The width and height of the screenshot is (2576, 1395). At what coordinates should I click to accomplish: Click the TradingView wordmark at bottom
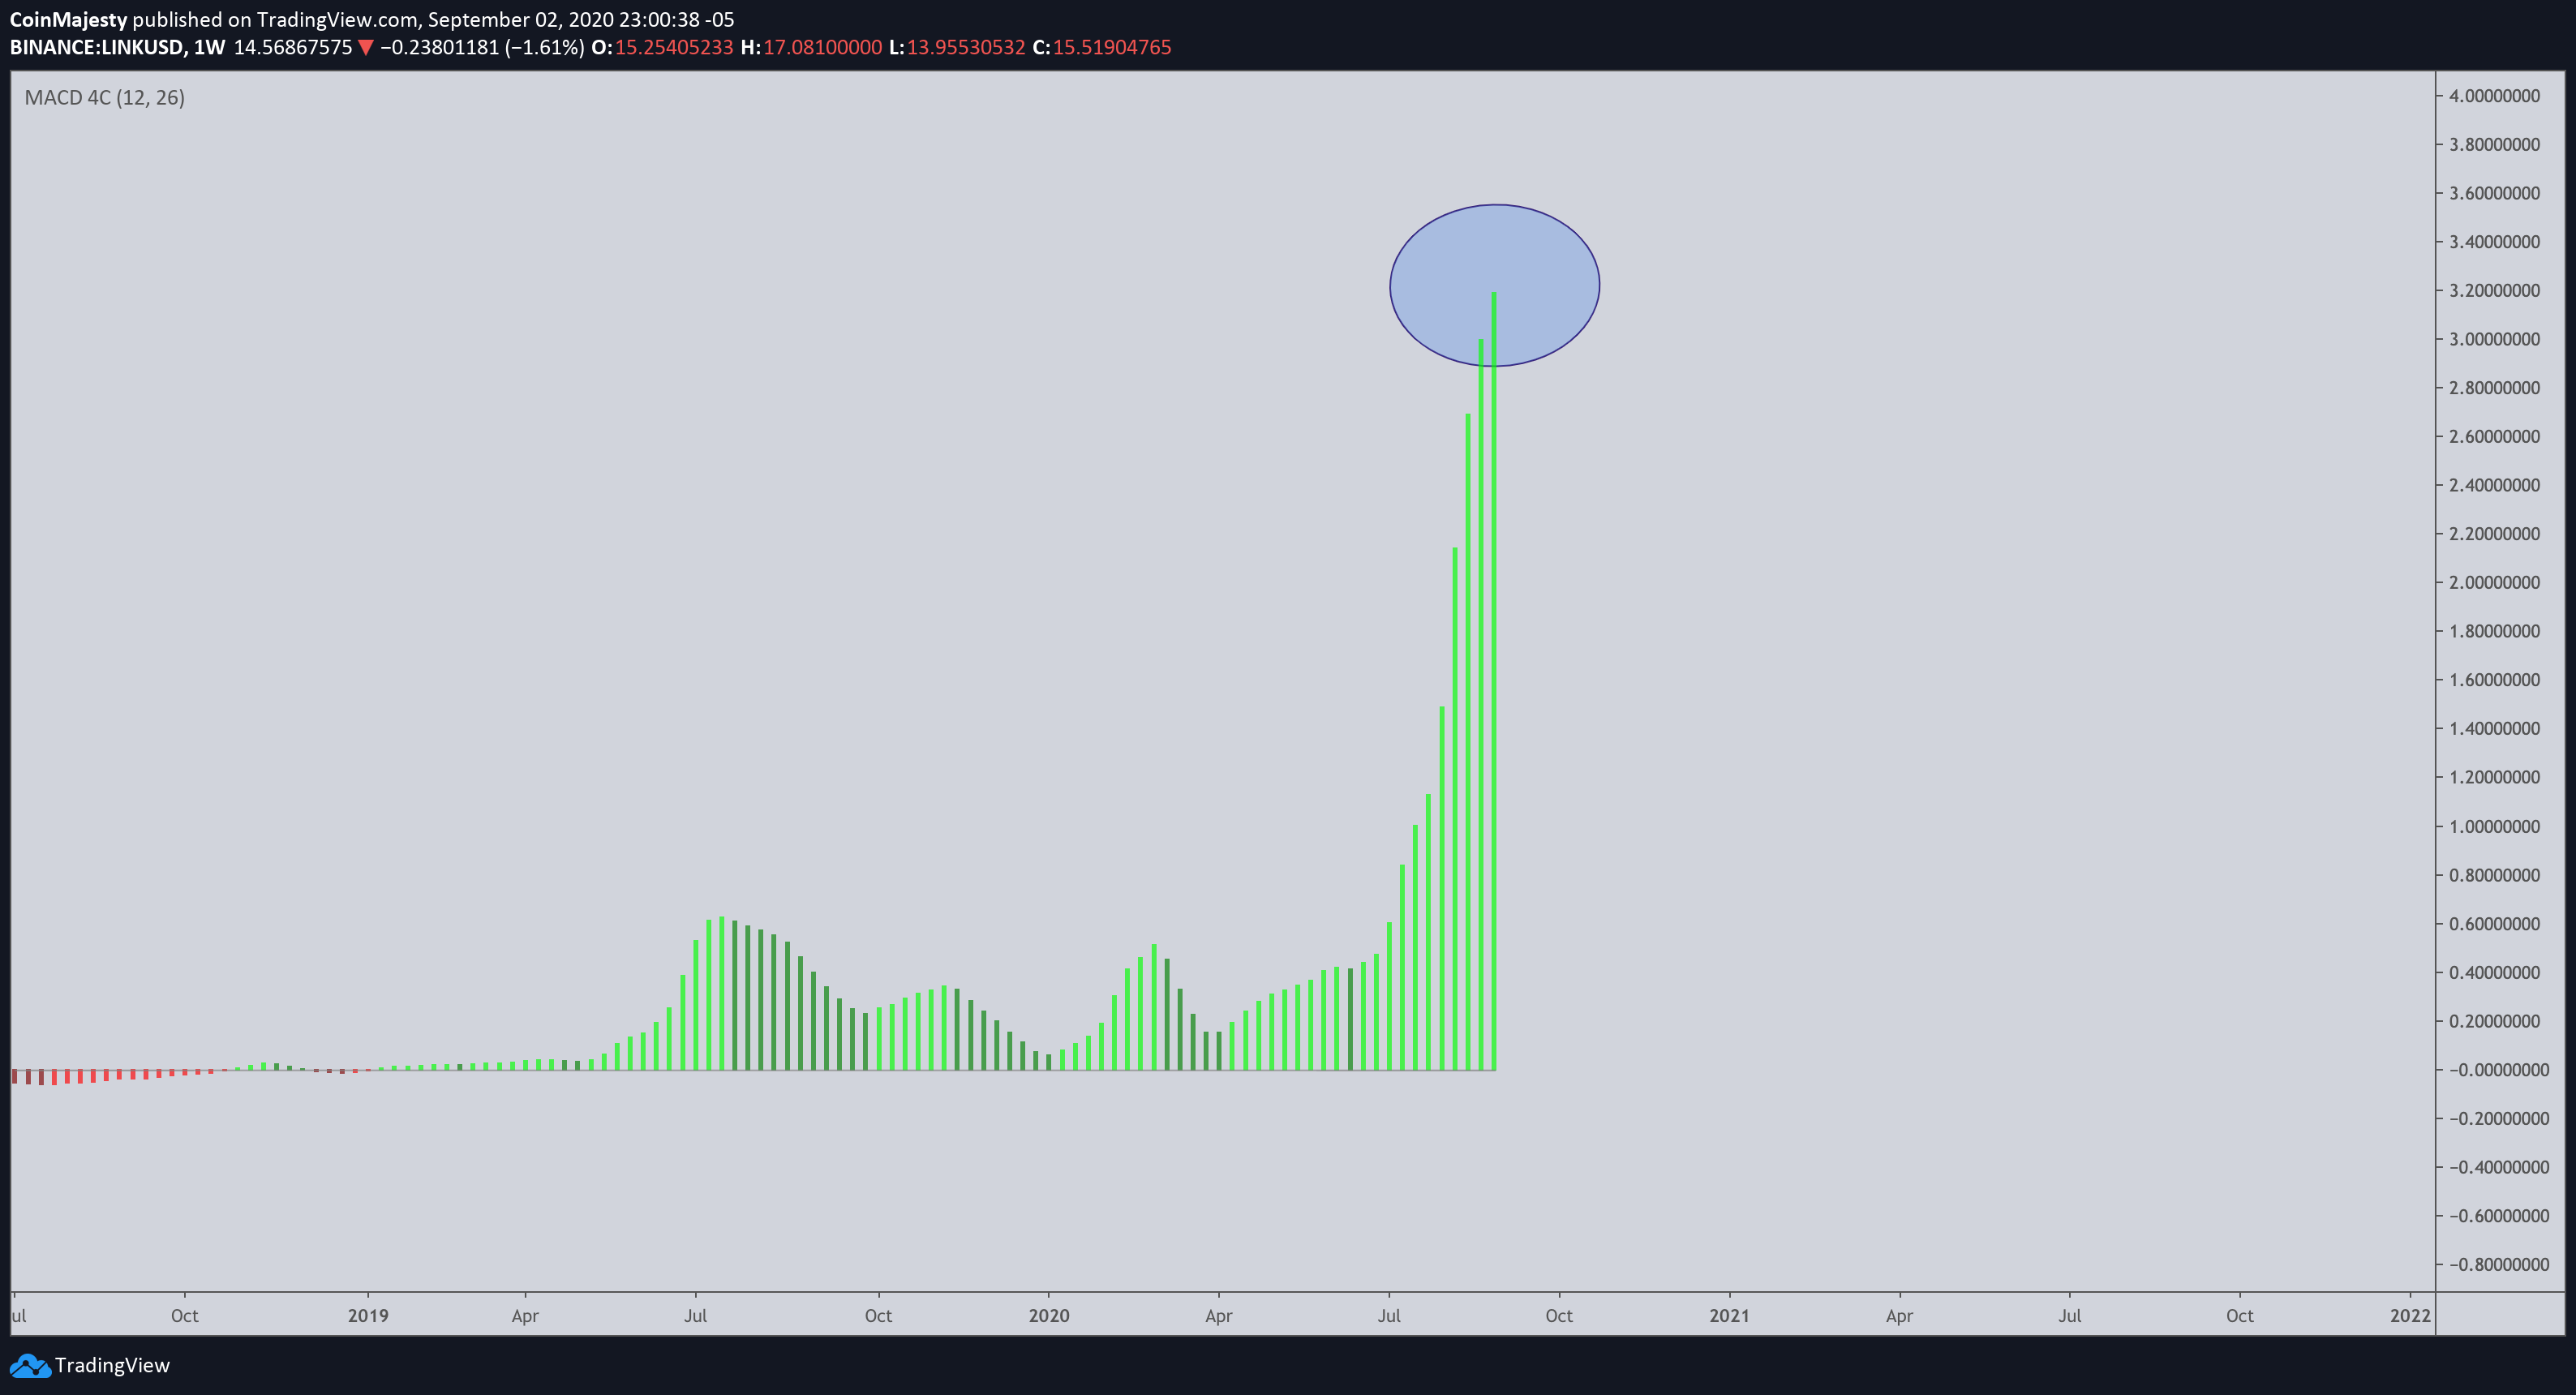pos(112,1365)
